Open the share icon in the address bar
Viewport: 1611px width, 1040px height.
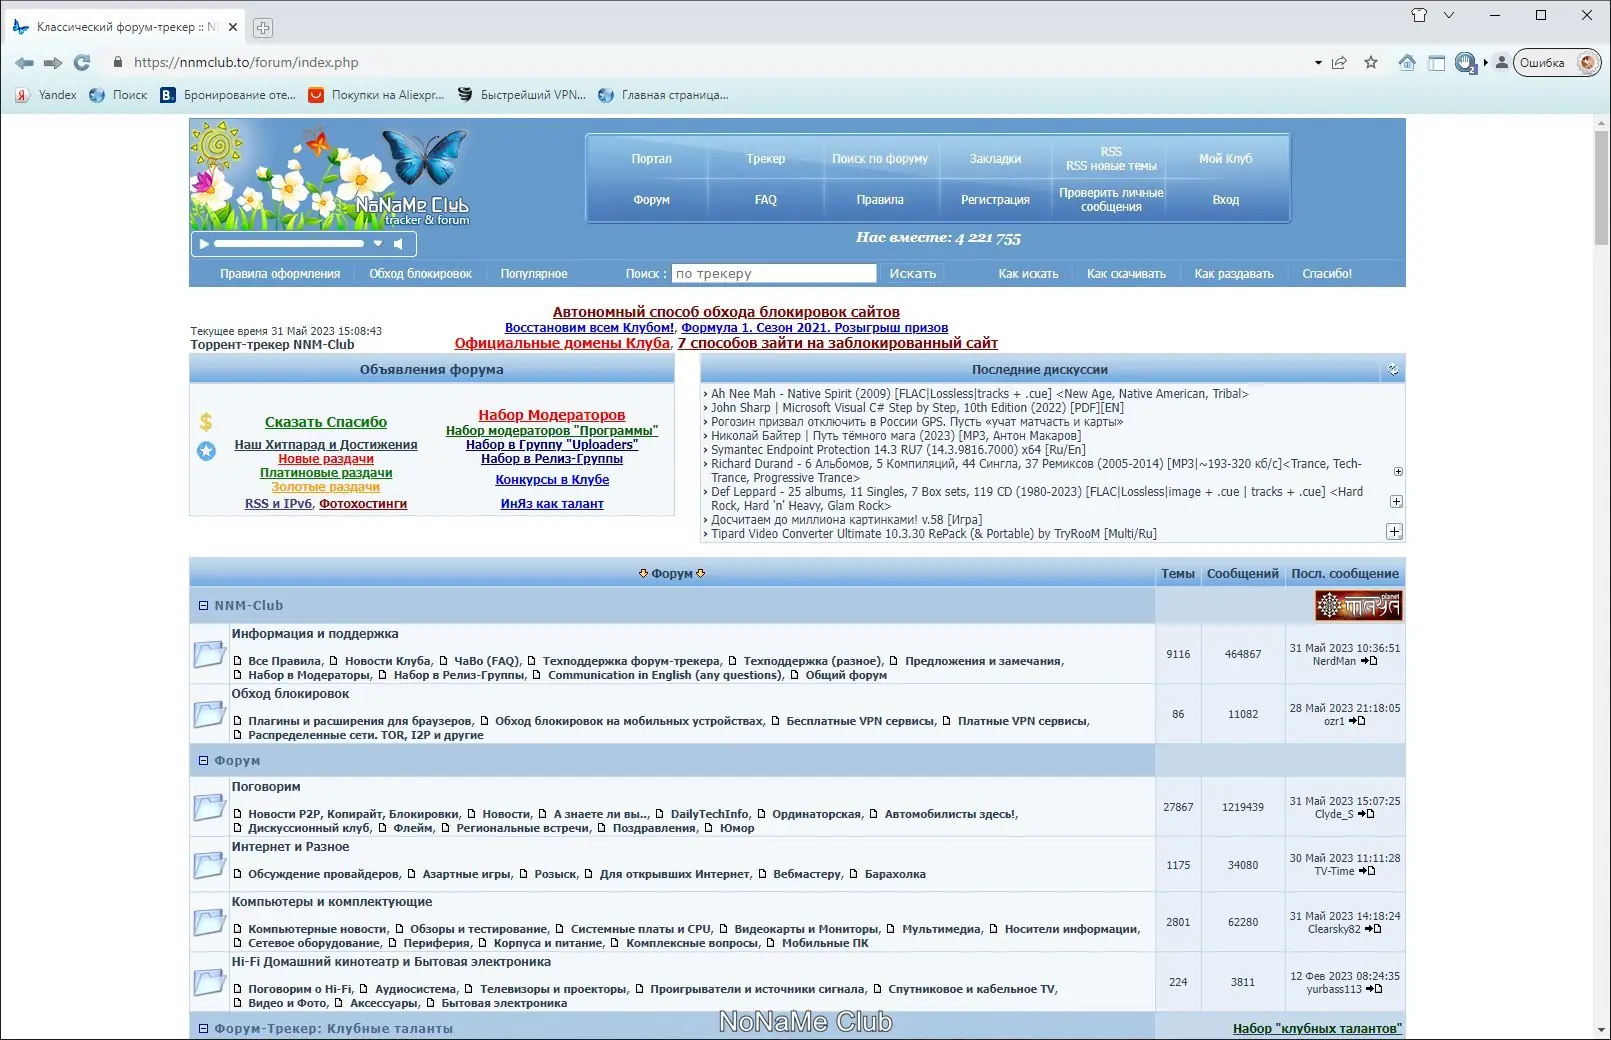[x=1339, y=63]
